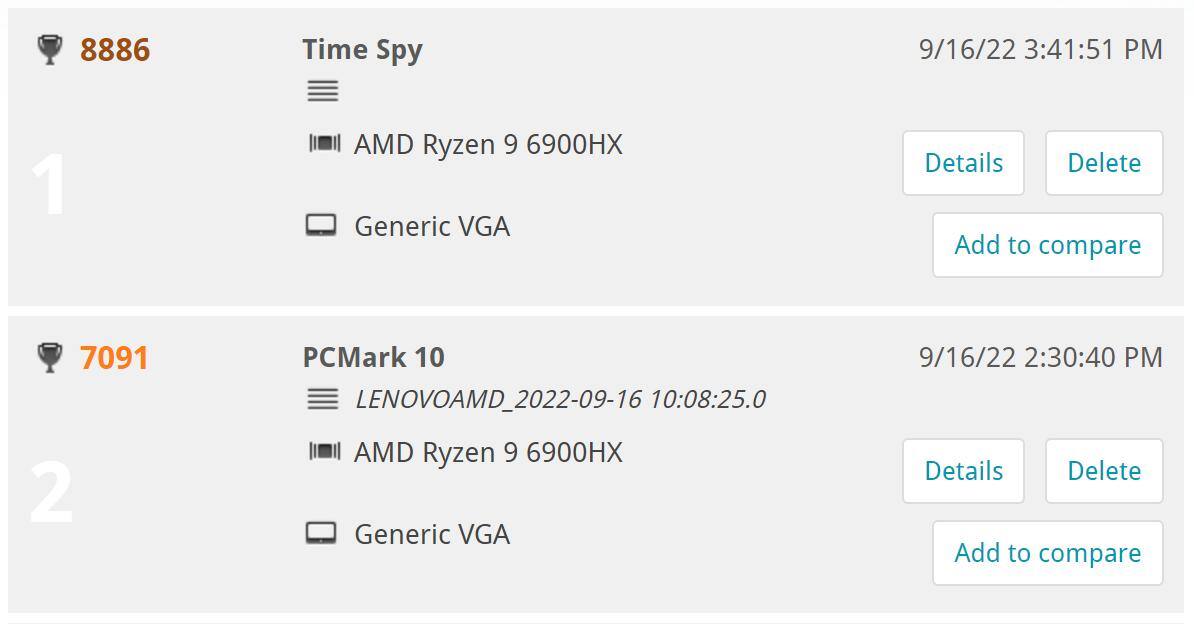1194x624 pixels.
Task: Click the graphics card icon in the PCMark 10 result
Action: [x=321, y=533]
